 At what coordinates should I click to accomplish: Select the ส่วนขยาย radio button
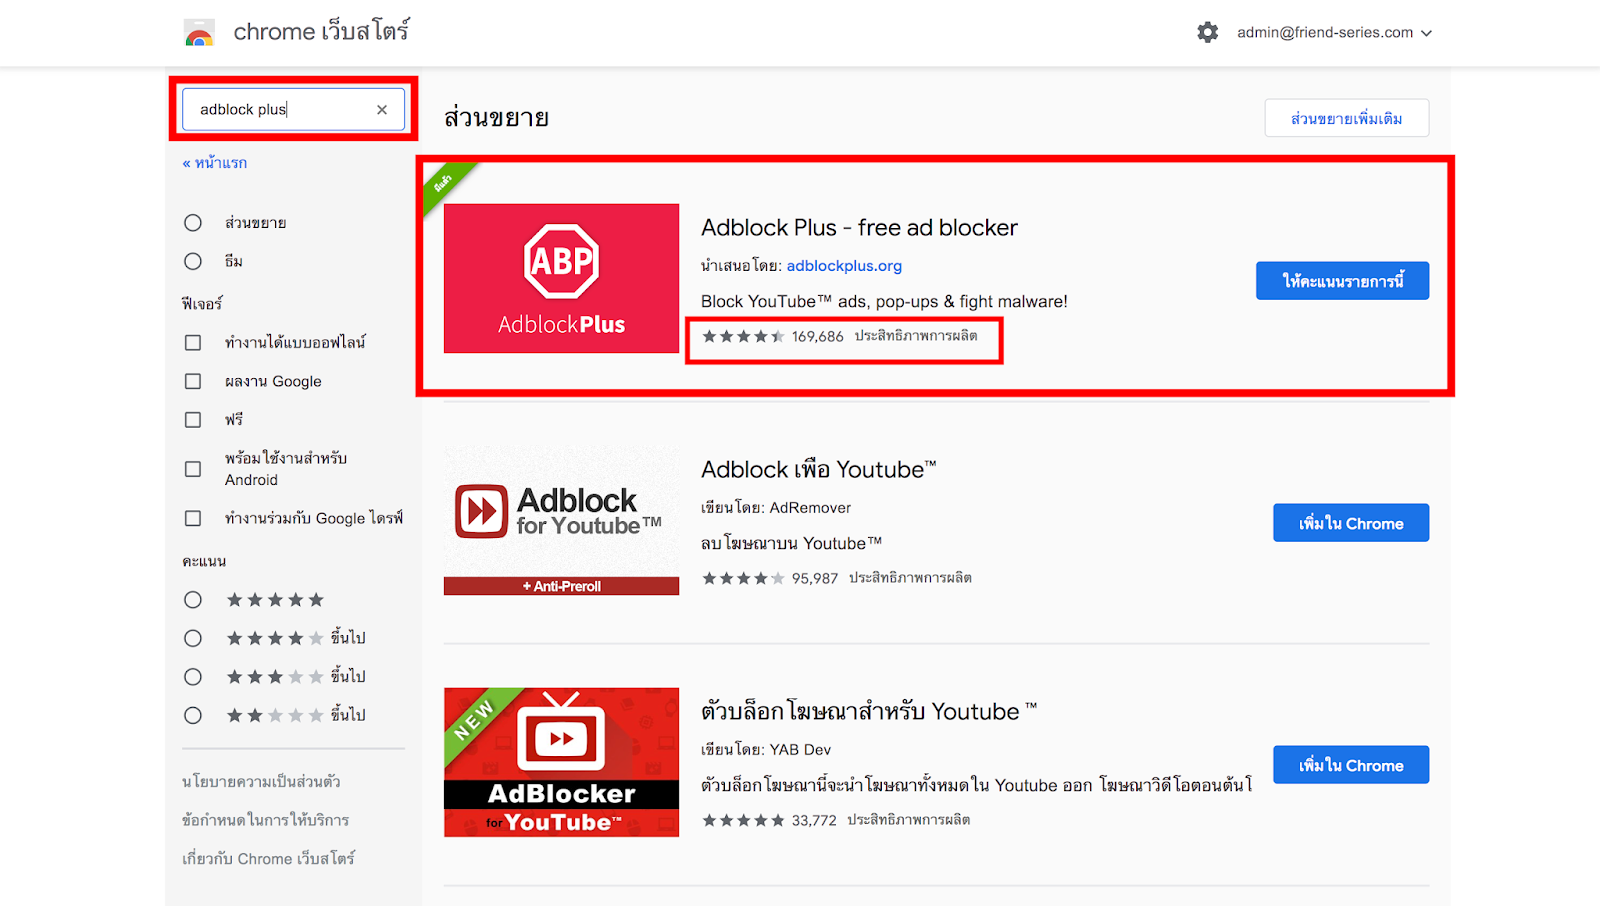[x=193, y=223]
